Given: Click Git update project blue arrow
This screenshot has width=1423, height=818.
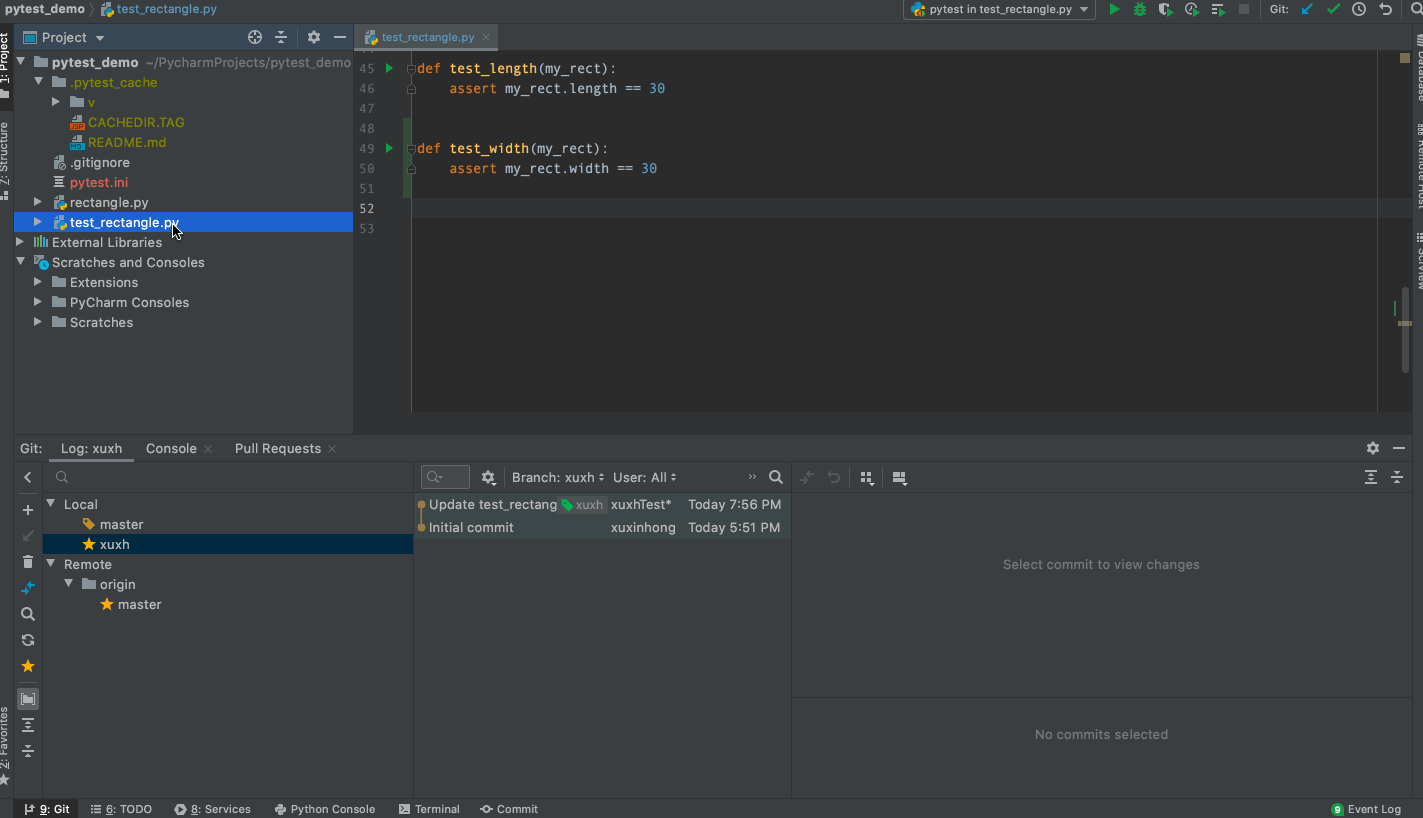Looking at the screenshot, I should pos(1307,9).
